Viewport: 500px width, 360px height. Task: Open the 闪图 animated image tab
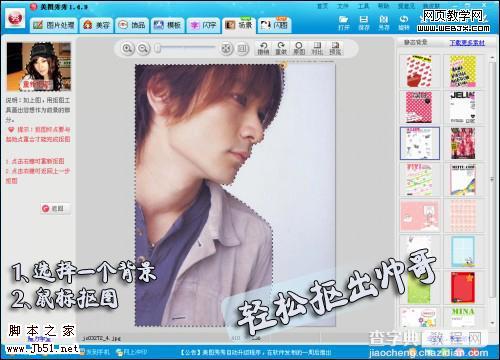click(x=274, y=25)
